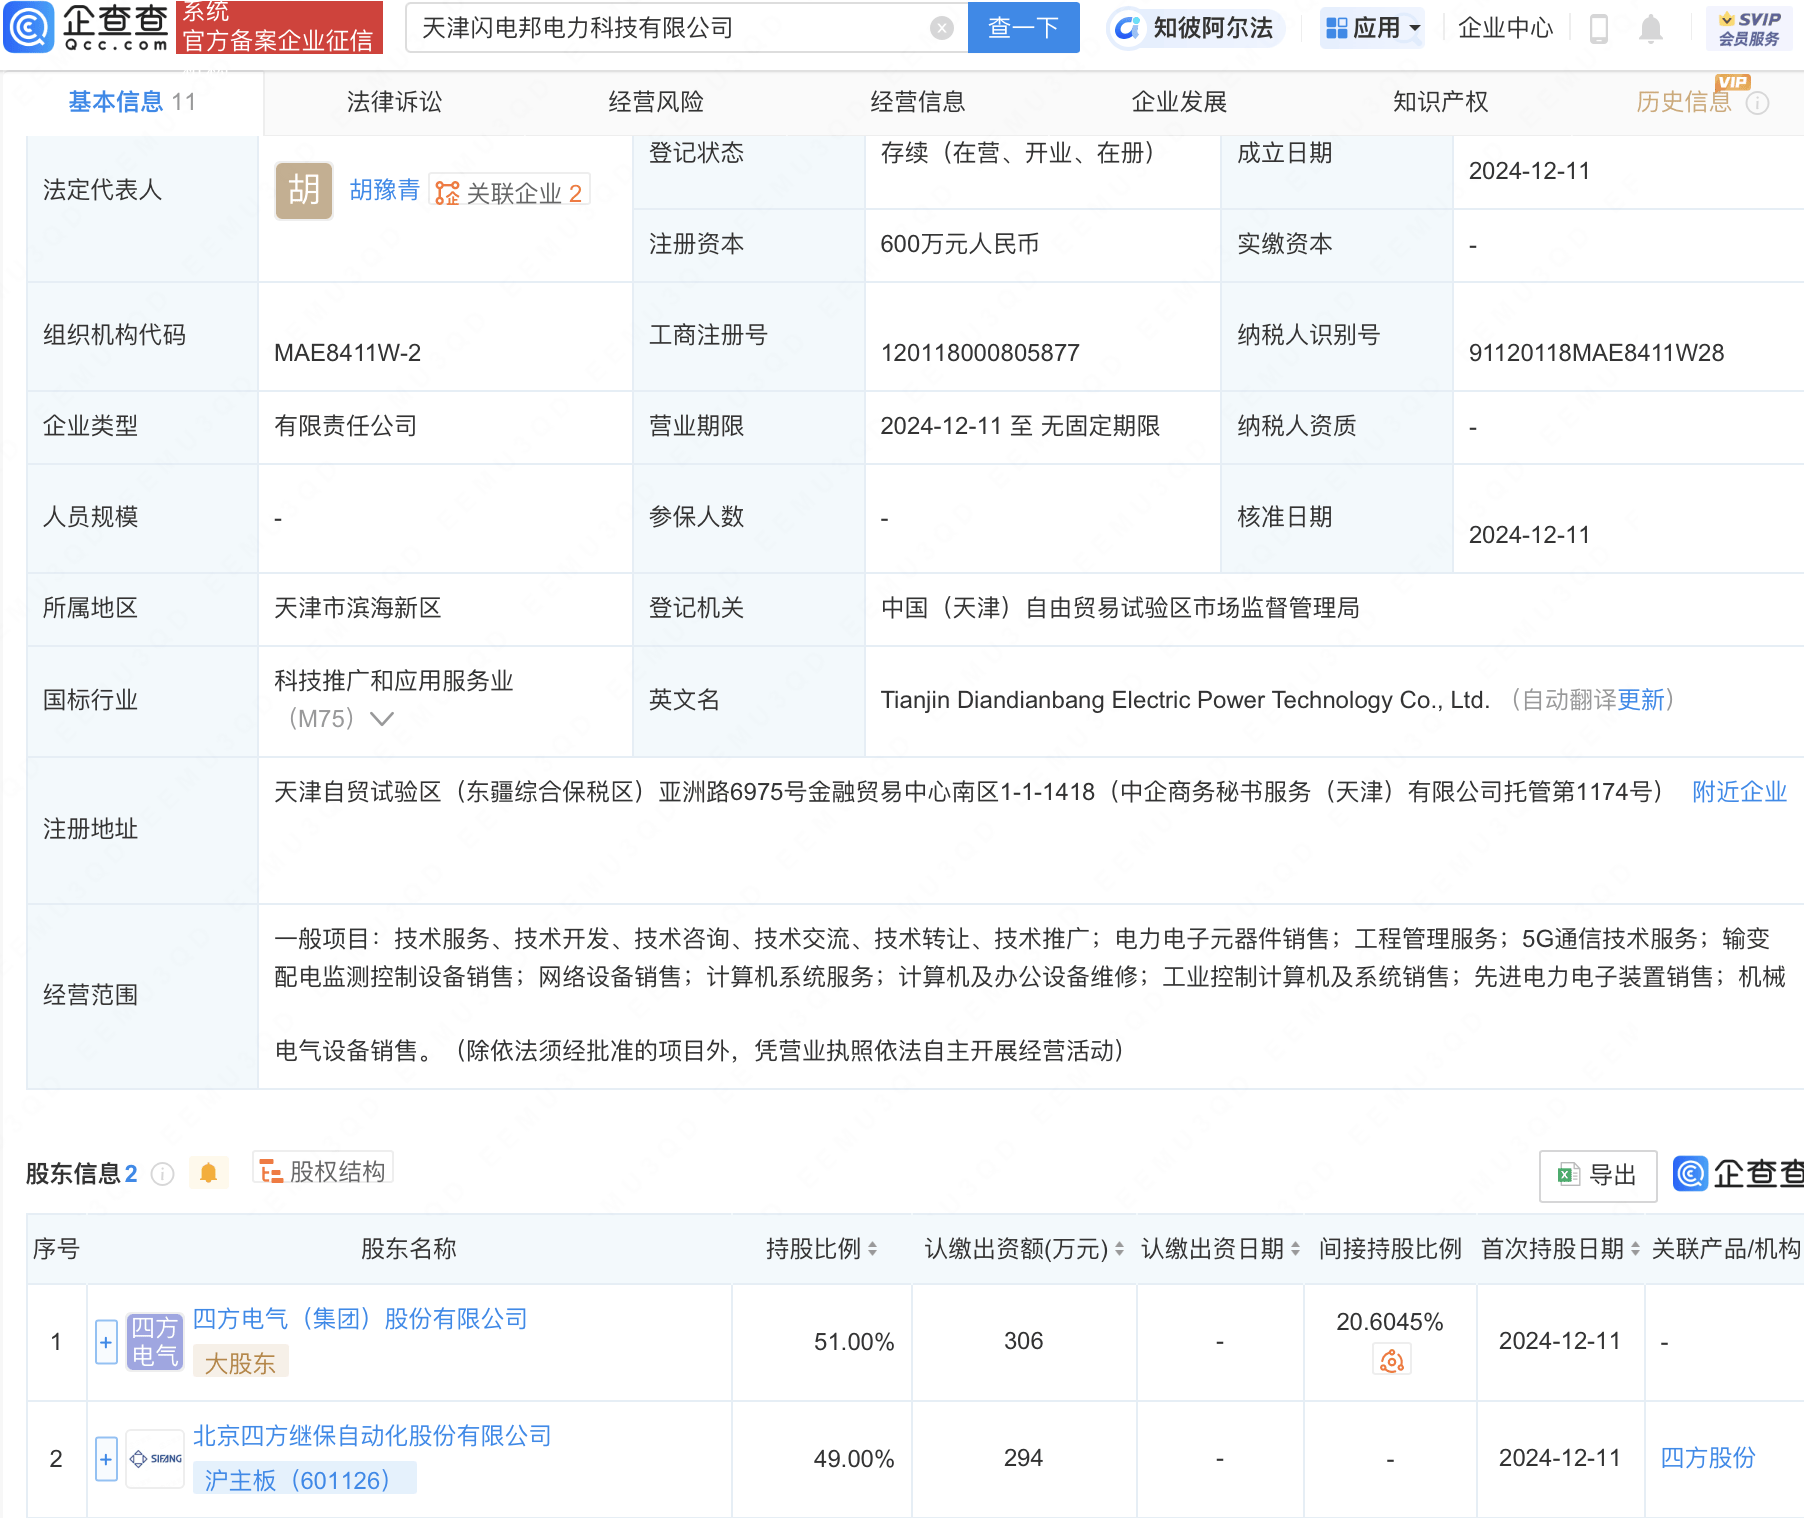Click the 胡 avatar of the legal representative
The image size is (1804, 1518).
pyautogui.click(x=304, y=190)
